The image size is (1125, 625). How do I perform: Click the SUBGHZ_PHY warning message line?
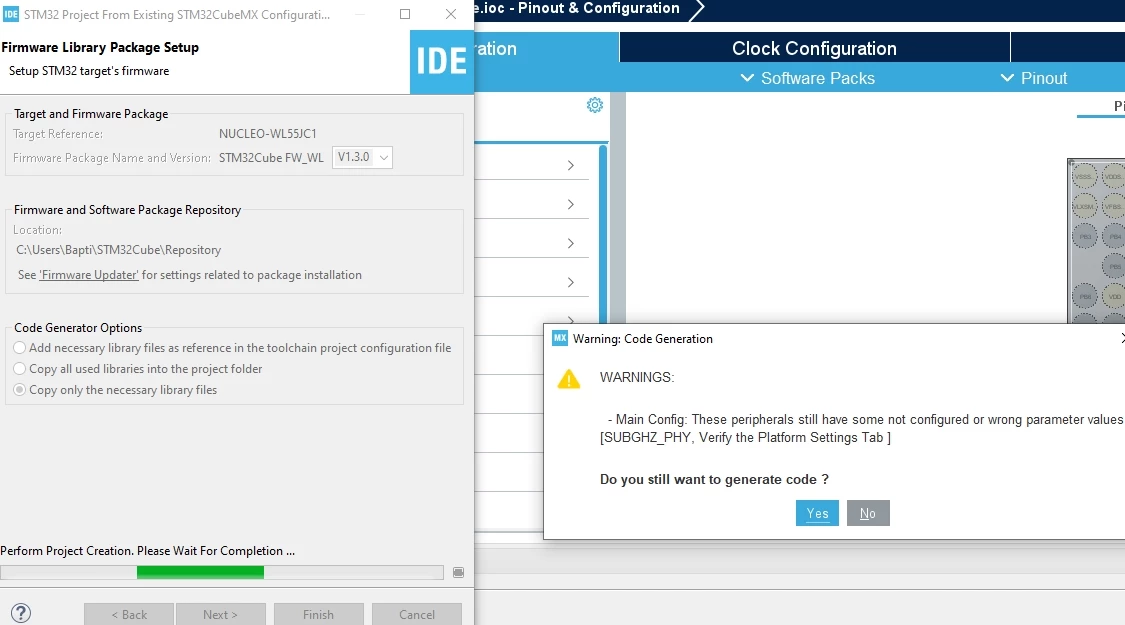745,438
